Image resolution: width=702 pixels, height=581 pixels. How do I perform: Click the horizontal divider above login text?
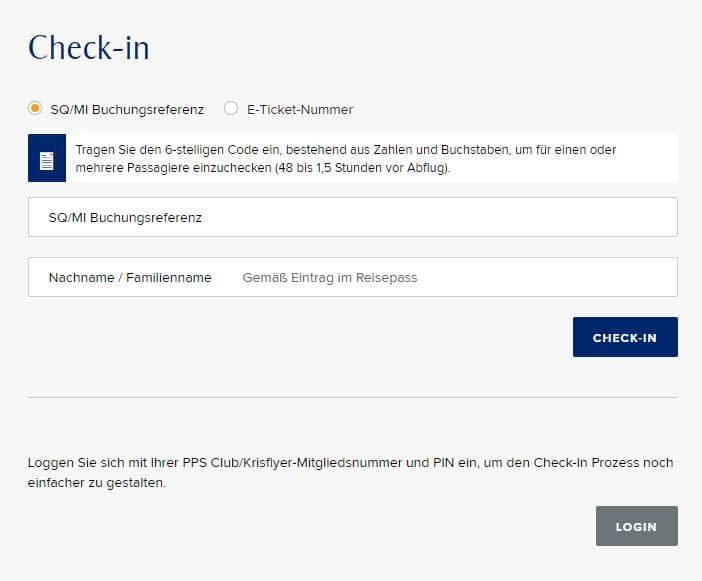pos(353,397)
